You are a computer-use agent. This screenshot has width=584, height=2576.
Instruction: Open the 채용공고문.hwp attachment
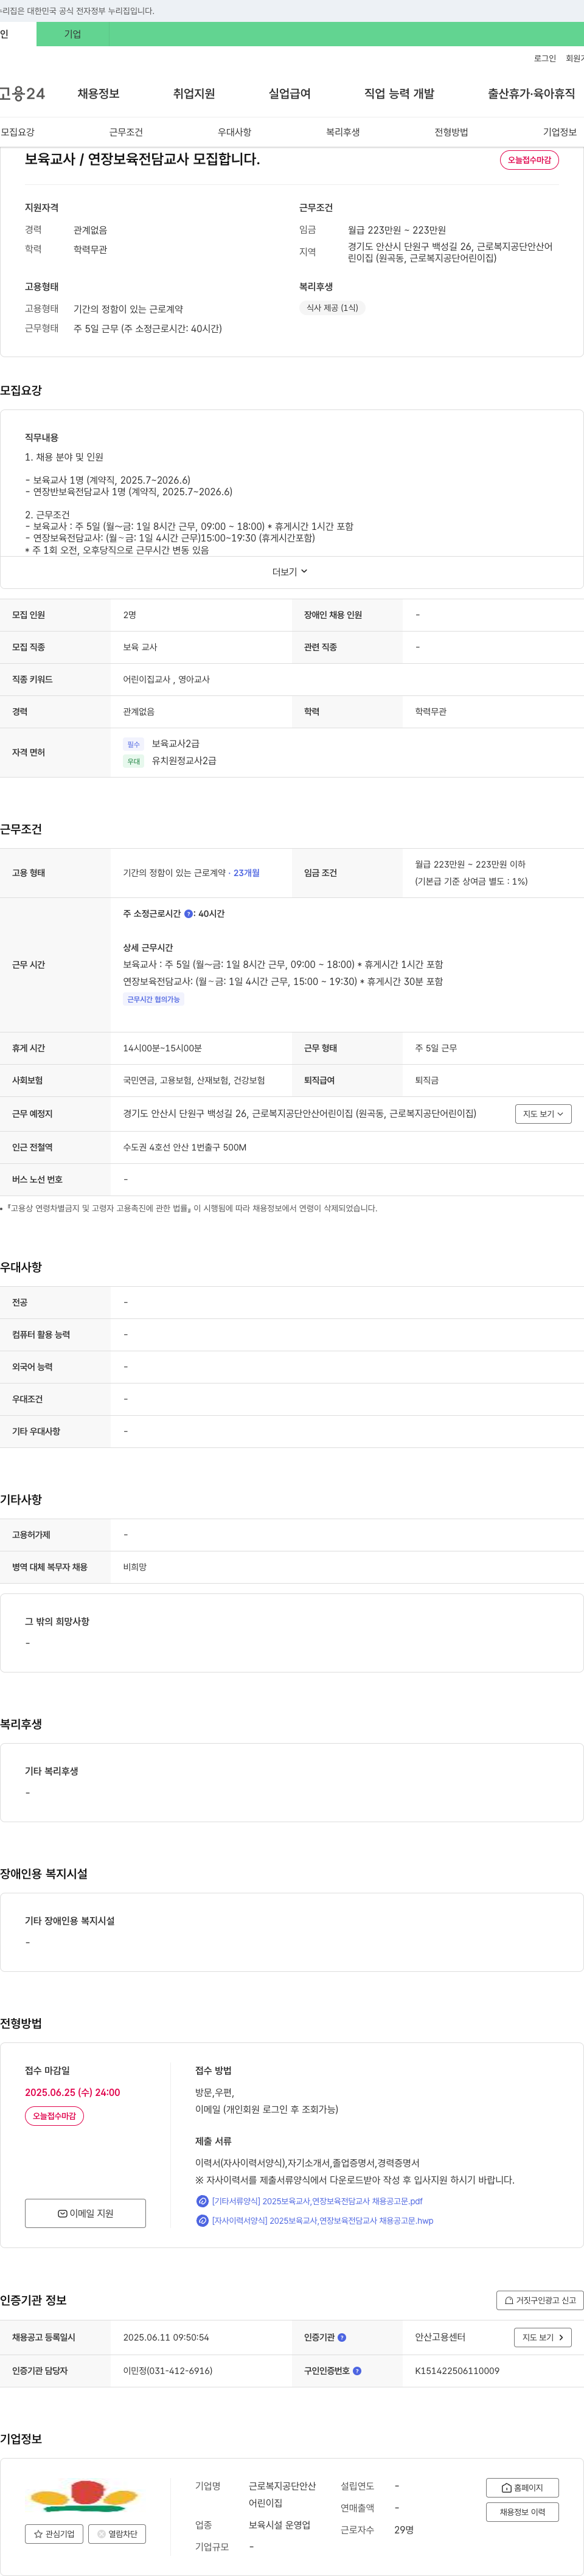click(x=322, y=2220)
